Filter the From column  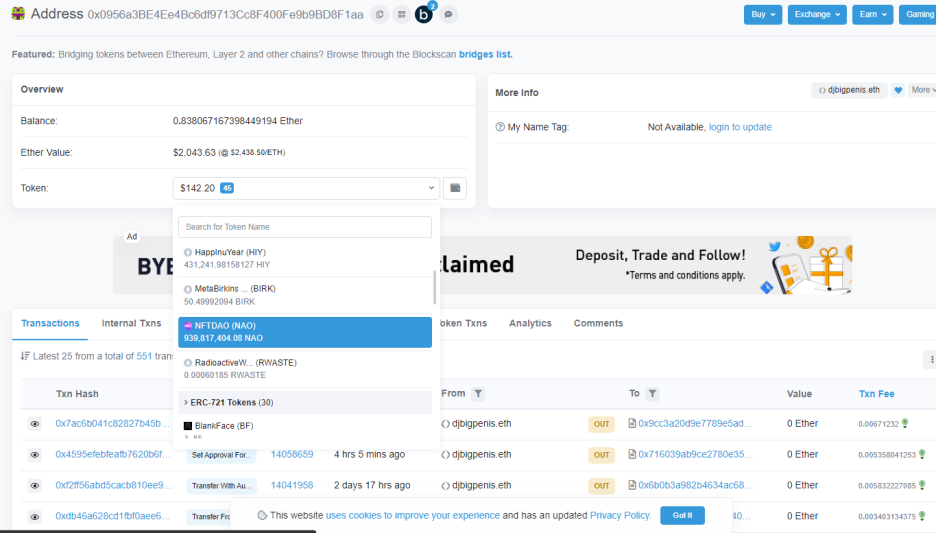click(478, 393)
